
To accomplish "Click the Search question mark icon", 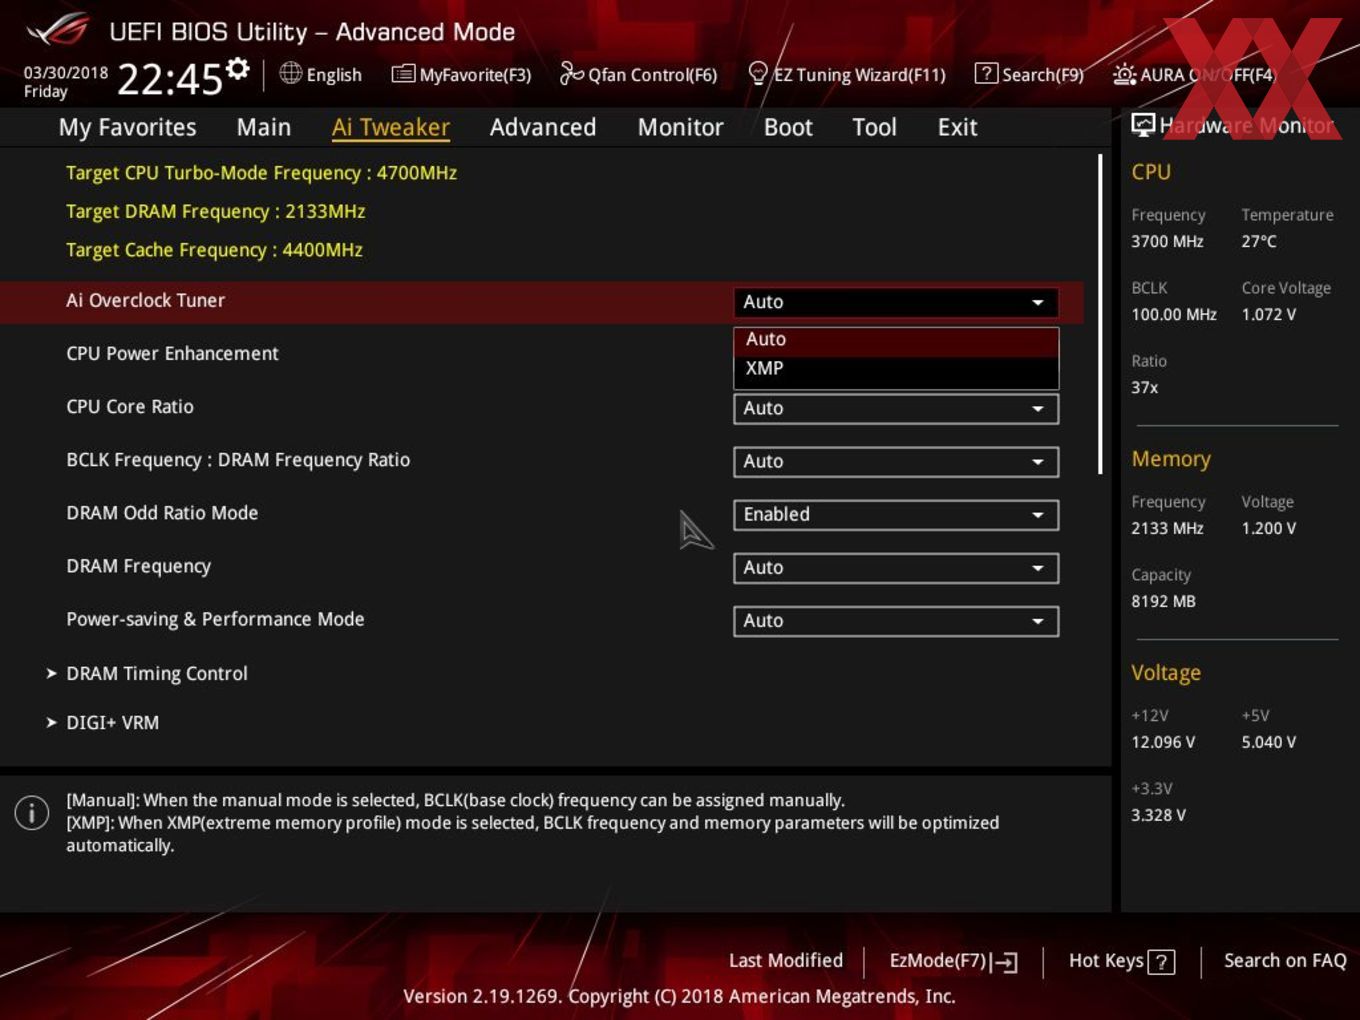I will (x=986, y=73).
